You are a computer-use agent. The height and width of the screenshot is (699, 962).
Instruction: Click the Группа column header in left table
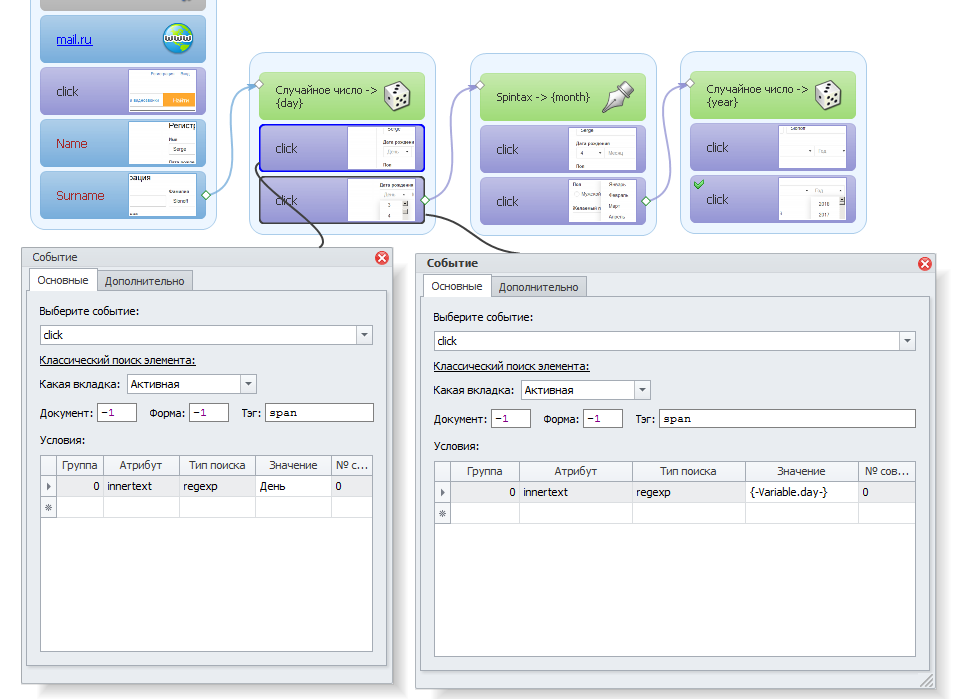80,465
